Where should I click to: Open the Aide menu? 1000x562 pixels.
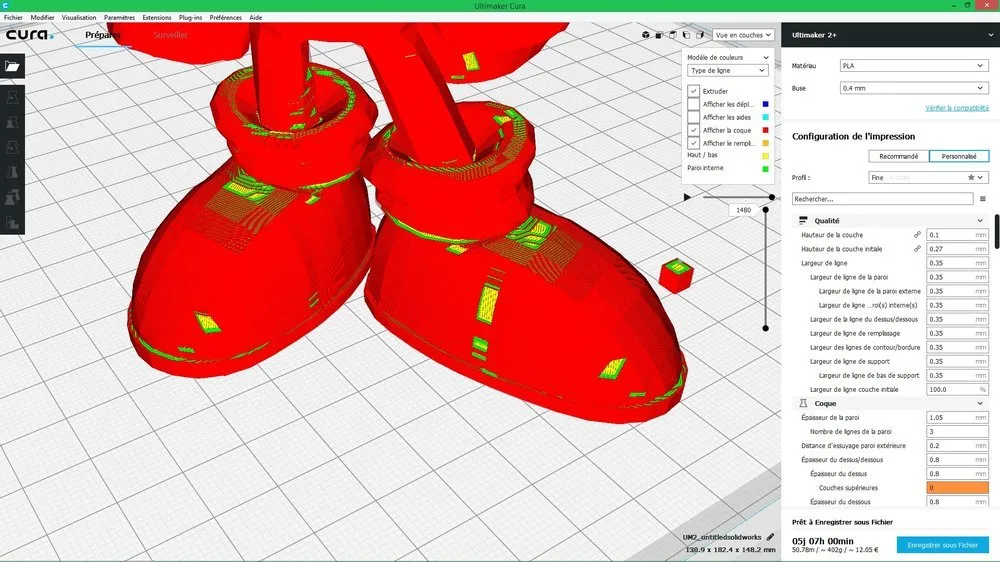256,17
